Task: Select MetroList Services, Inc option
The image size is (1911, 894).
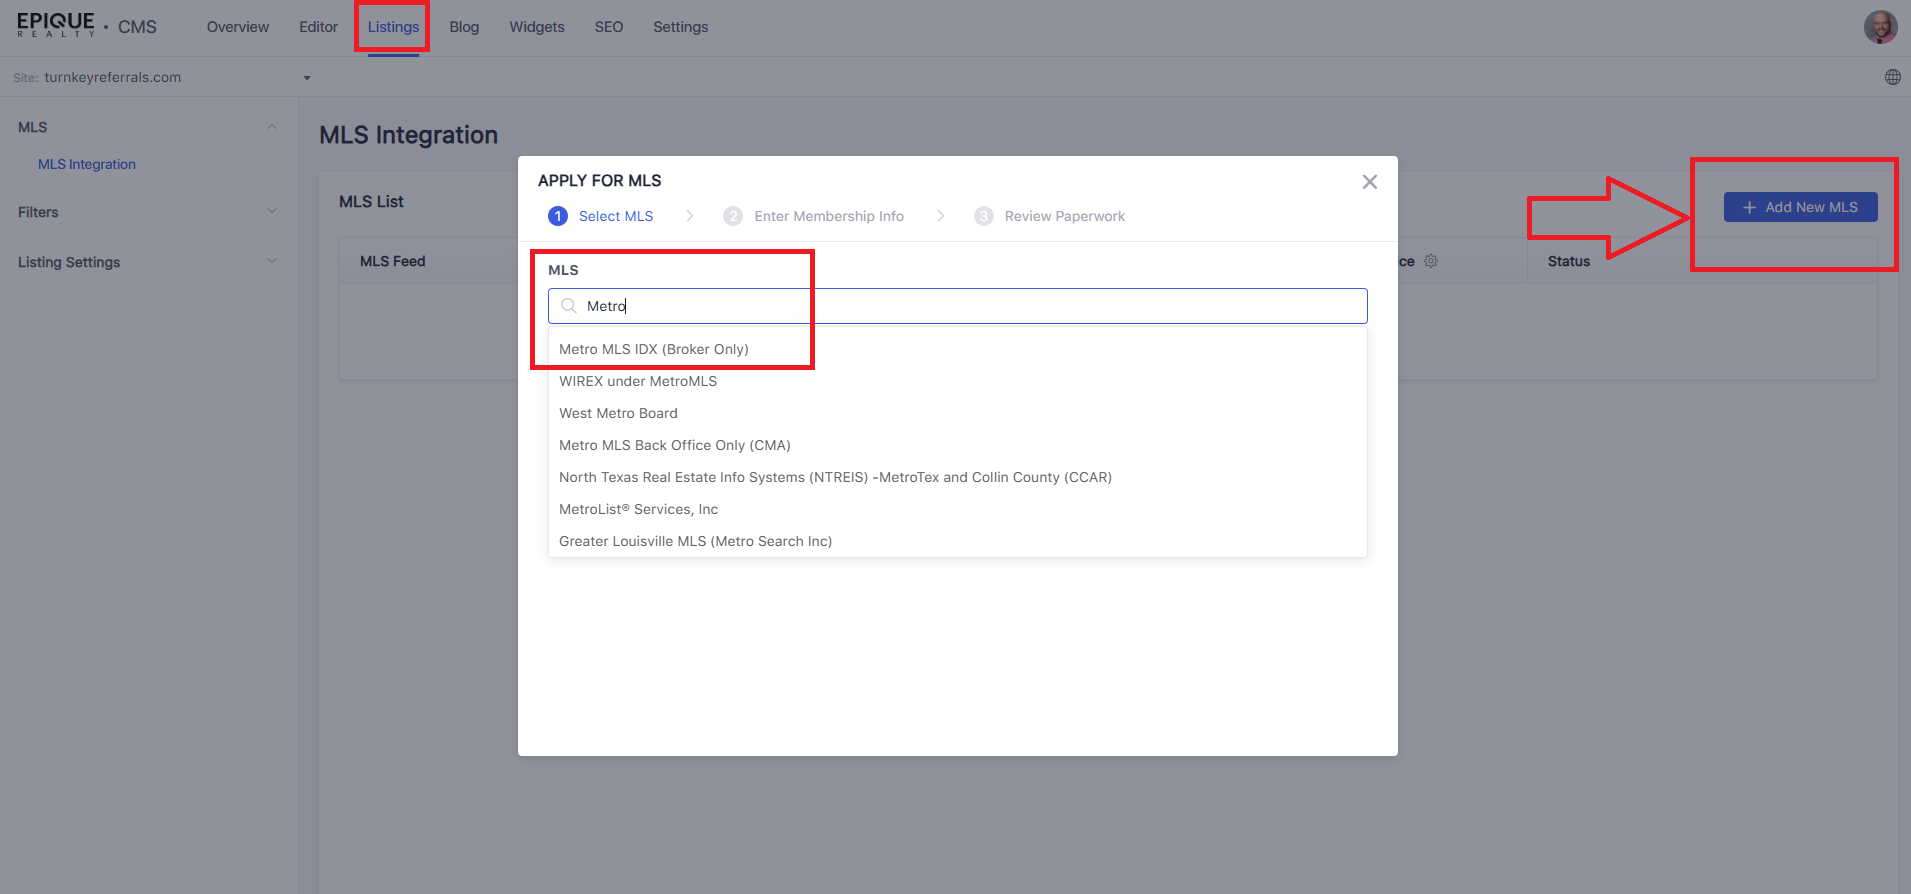Action: pos(638,509)
